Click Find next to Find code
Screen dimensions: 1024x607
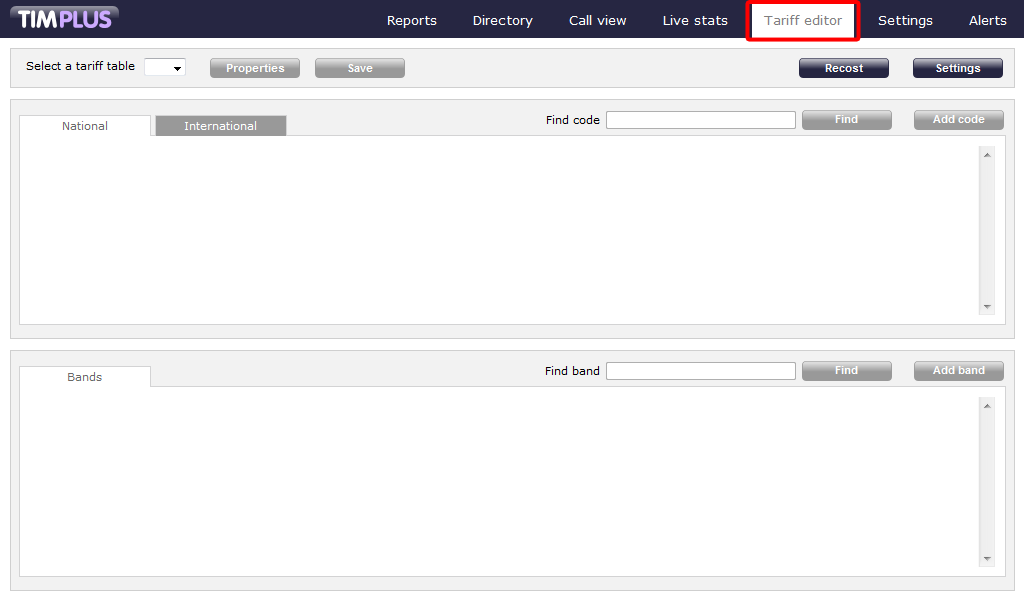pos(846,120)
